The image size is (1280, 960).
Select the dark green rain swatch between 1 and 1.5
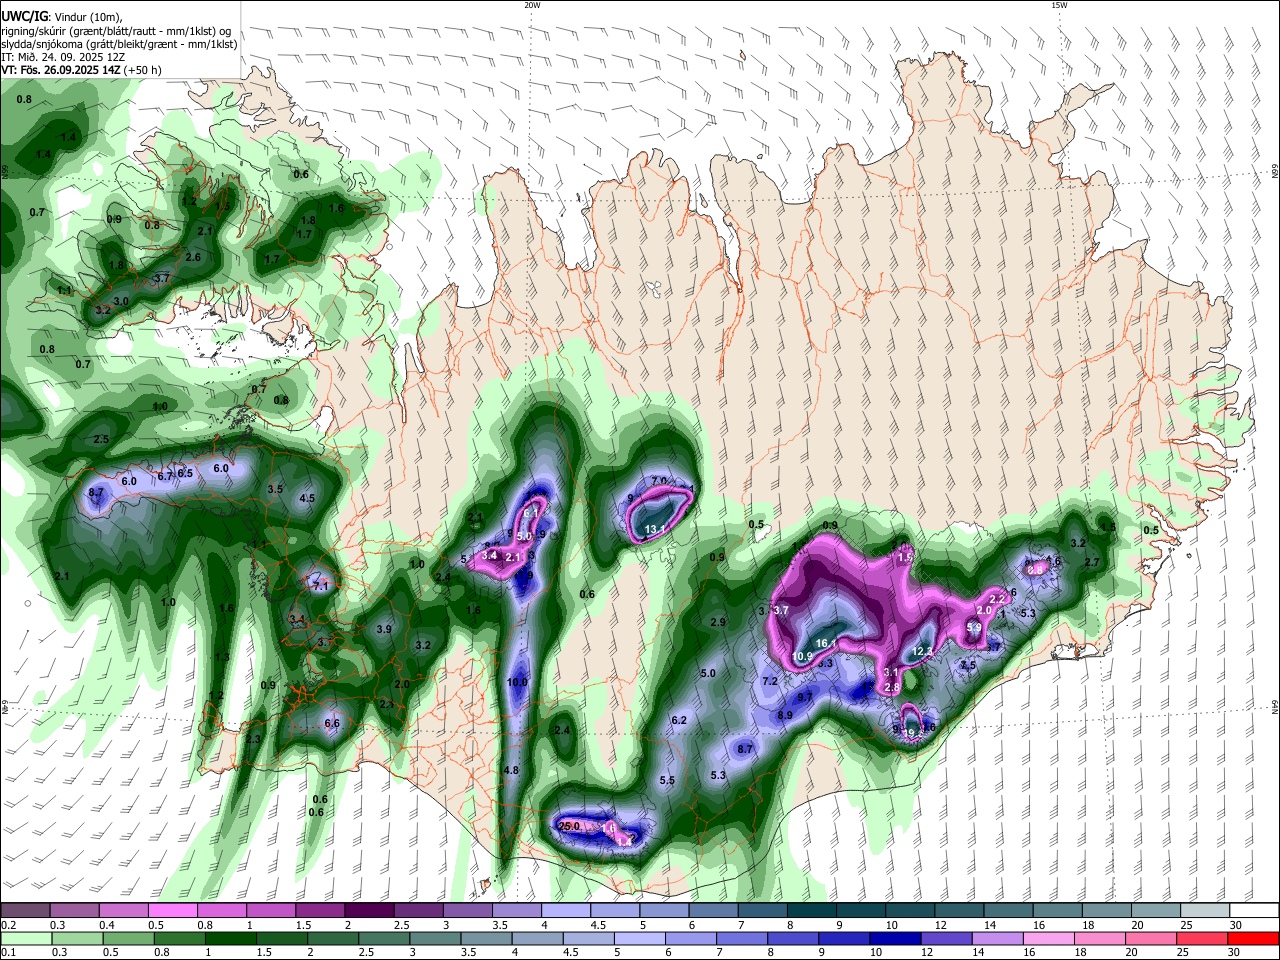coord(230,938)
